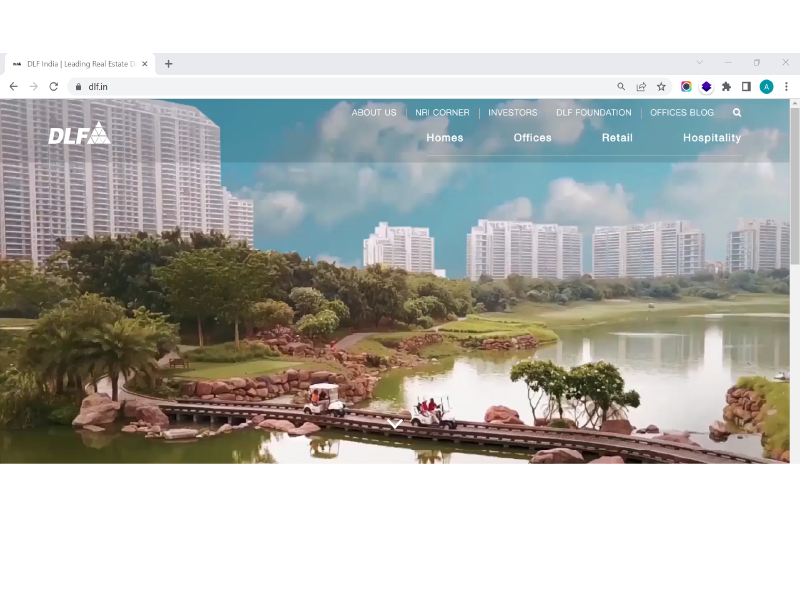Viewport: 800px width, 600px height.
Task: Open the NRI CORNER link
Action: [442, 113]
